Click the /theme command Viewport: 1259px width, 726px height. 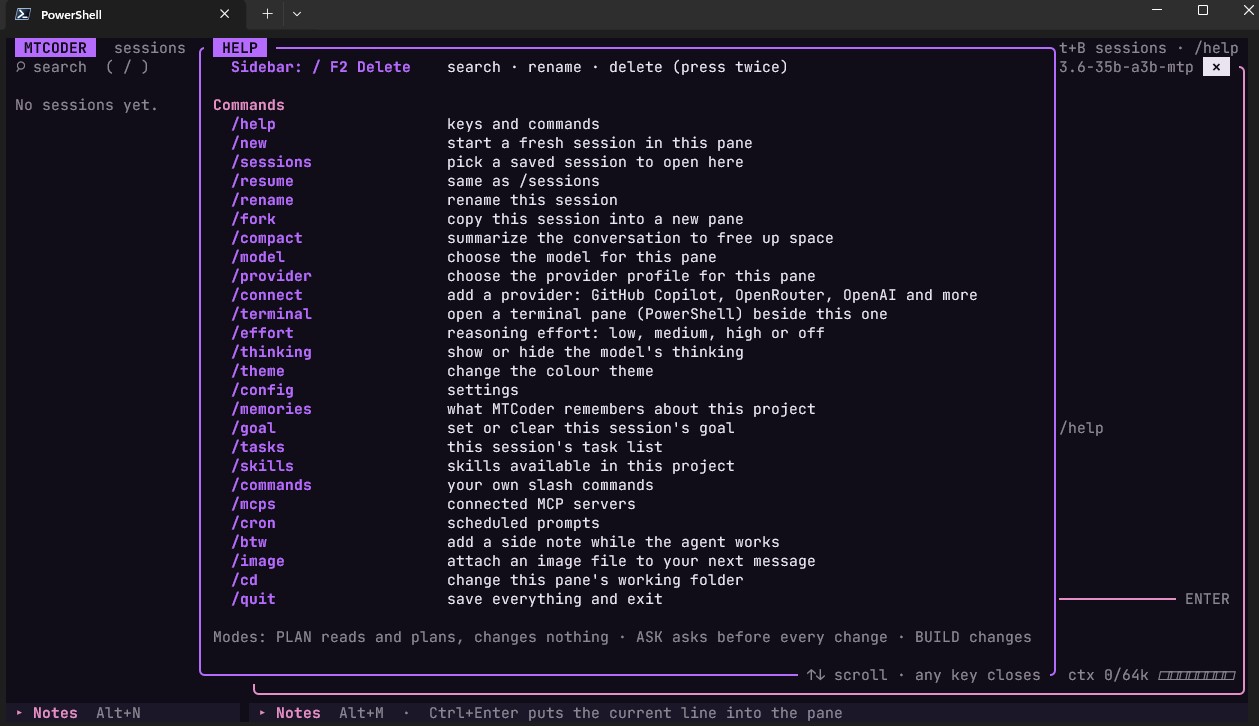click(x=258, y=371)
